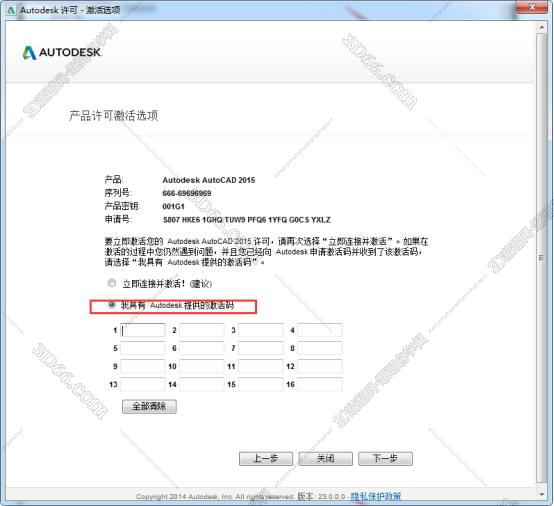This screenshot has width=554, height=506.
Task: Click activation code field 1
Action: point(143,330)
